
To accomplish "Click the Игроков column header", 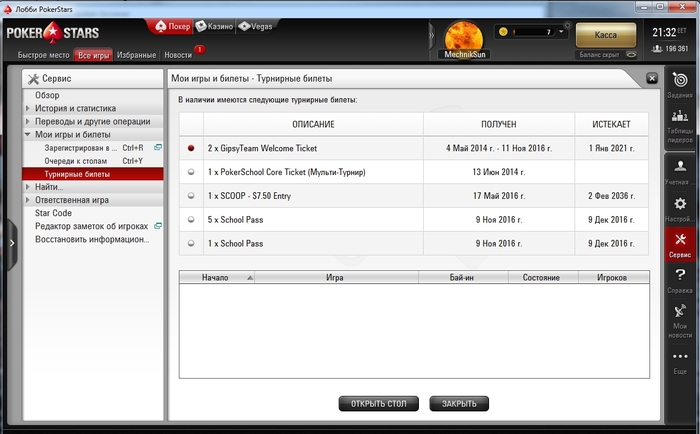I will (613, 277).
